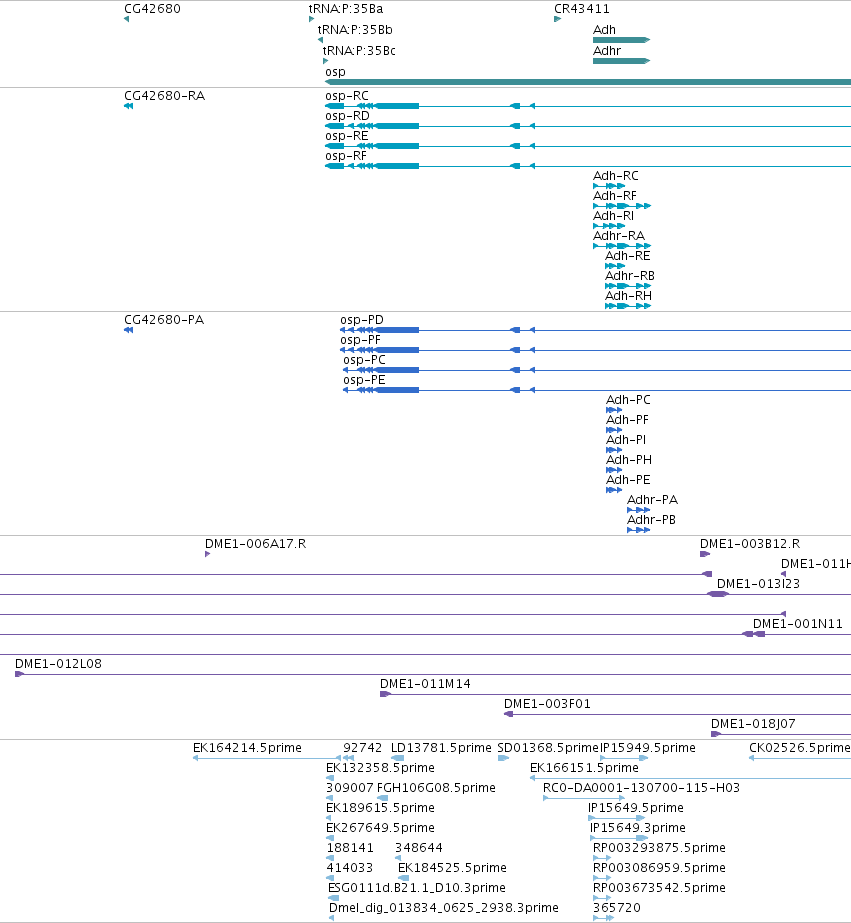The height and width of the screenshot is (923, 851).
Task: Click the DME1-011M14 clone label
Action: 425,684
